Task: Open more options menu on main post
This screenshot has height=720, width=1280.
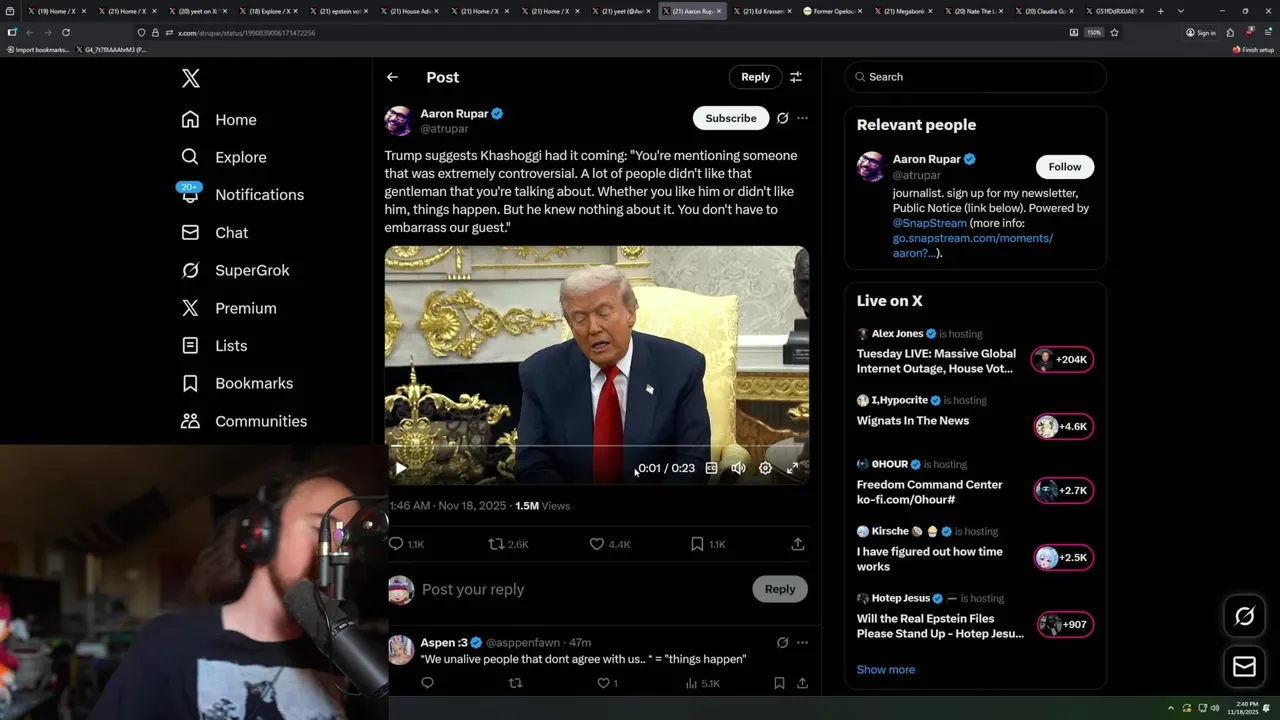Action: [802, 118]
